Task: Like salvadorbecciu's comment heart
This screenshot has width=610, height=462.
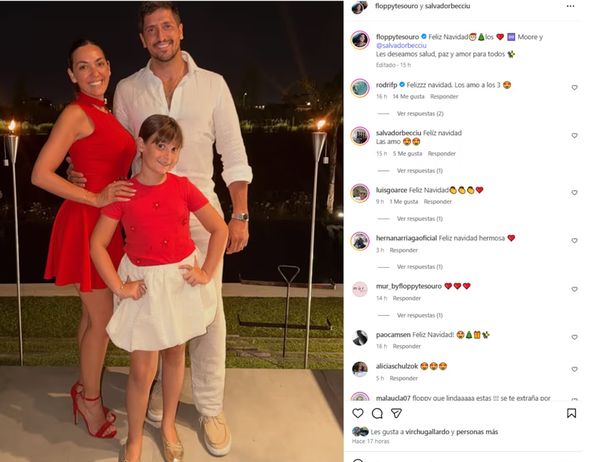Action: click(x=574, y=136)
